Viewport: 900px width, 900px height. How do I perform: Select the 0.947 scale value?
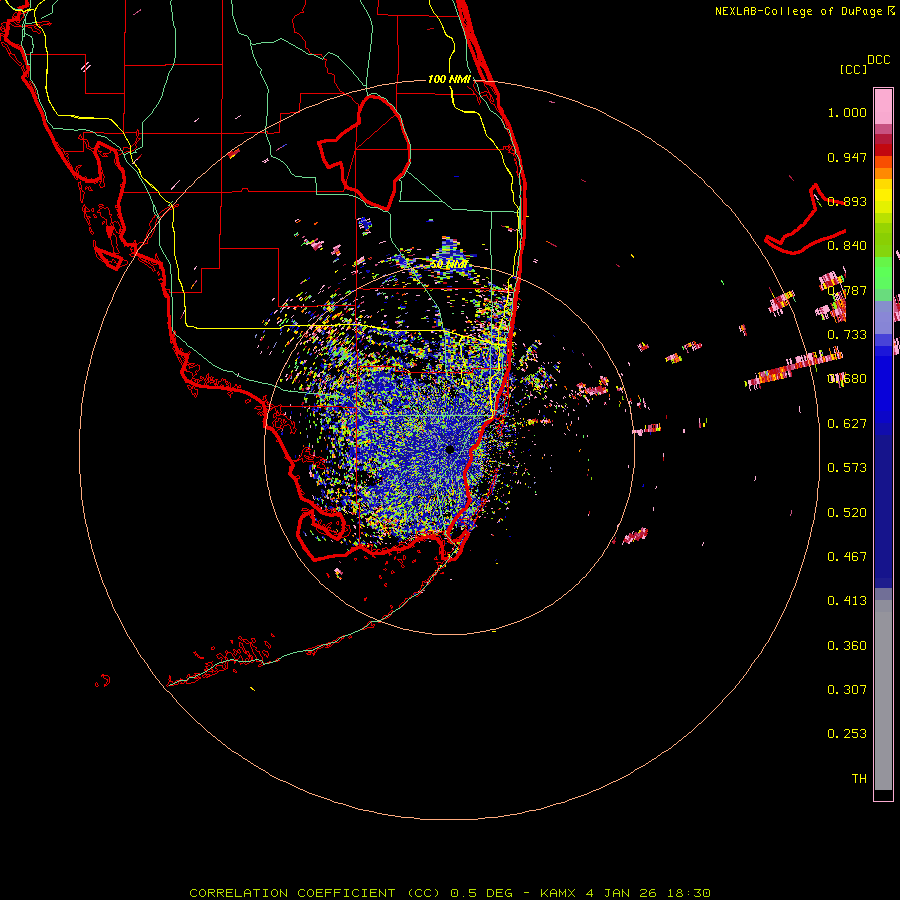click(x=847, y=157)
